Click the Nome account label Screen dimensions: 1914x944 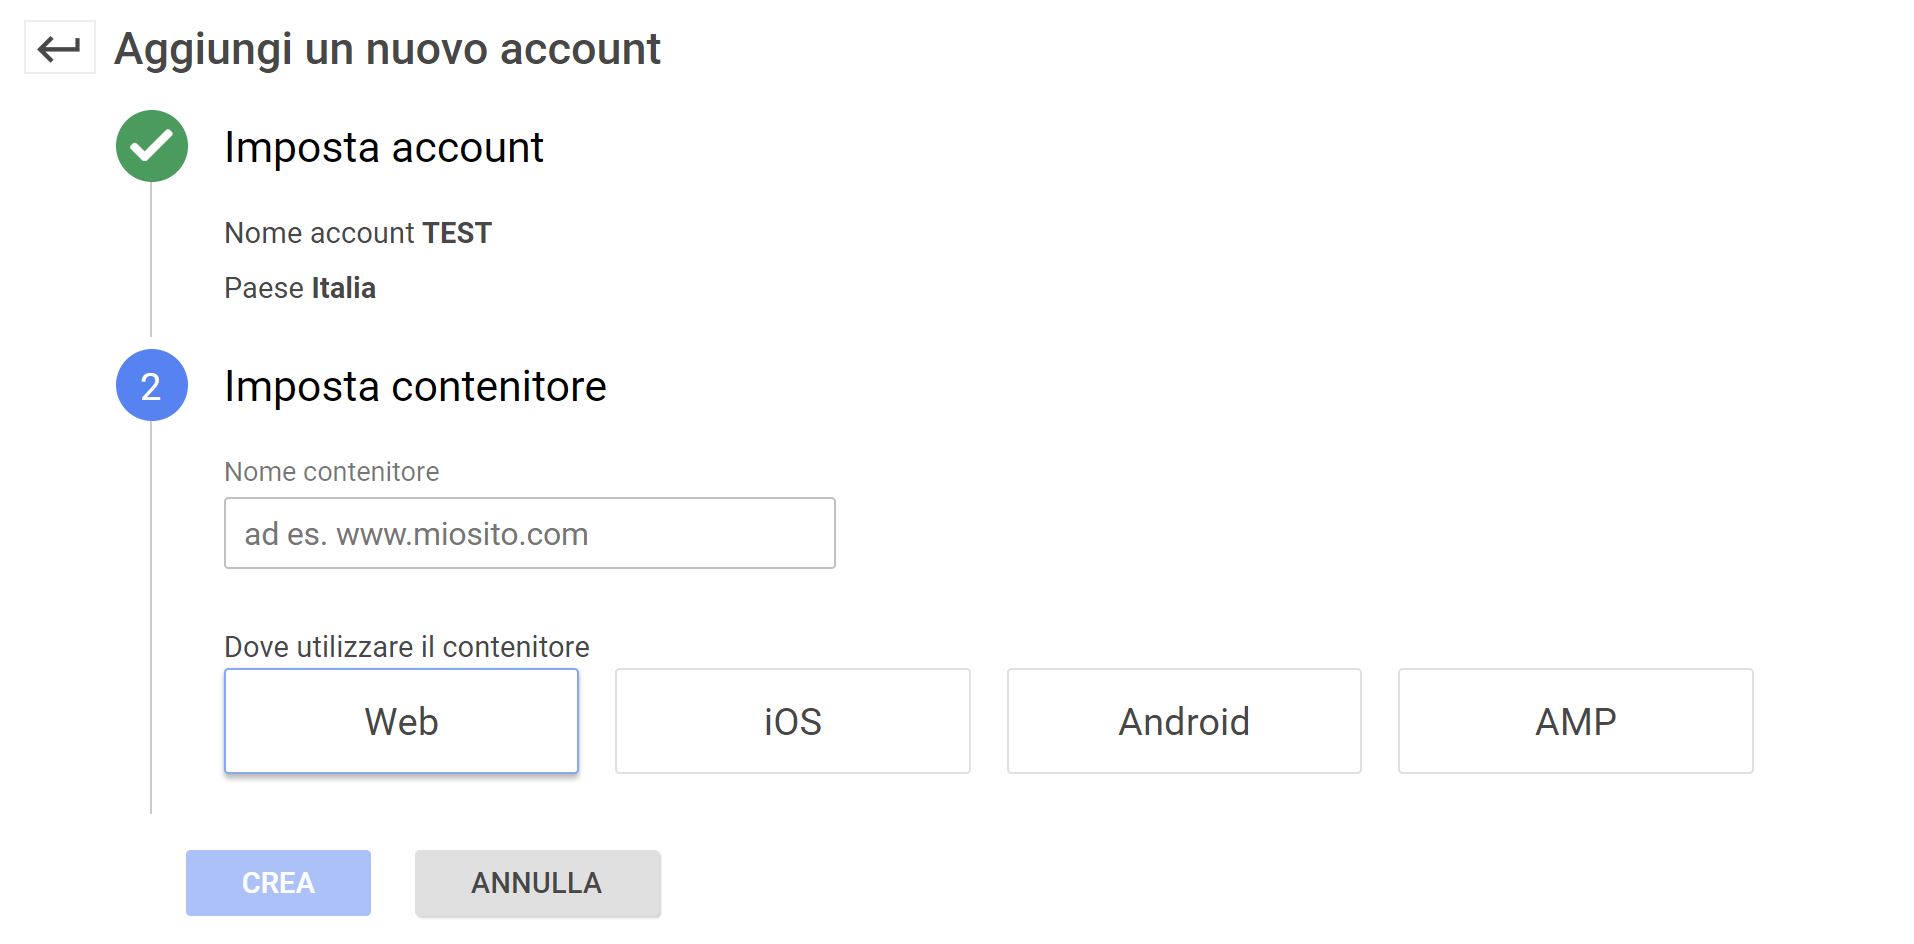[x=319, y=233]
